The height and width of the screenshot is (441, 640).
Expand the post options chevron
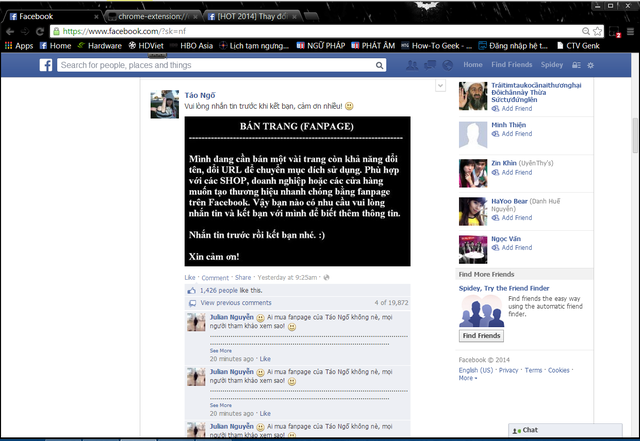[440, 86]
